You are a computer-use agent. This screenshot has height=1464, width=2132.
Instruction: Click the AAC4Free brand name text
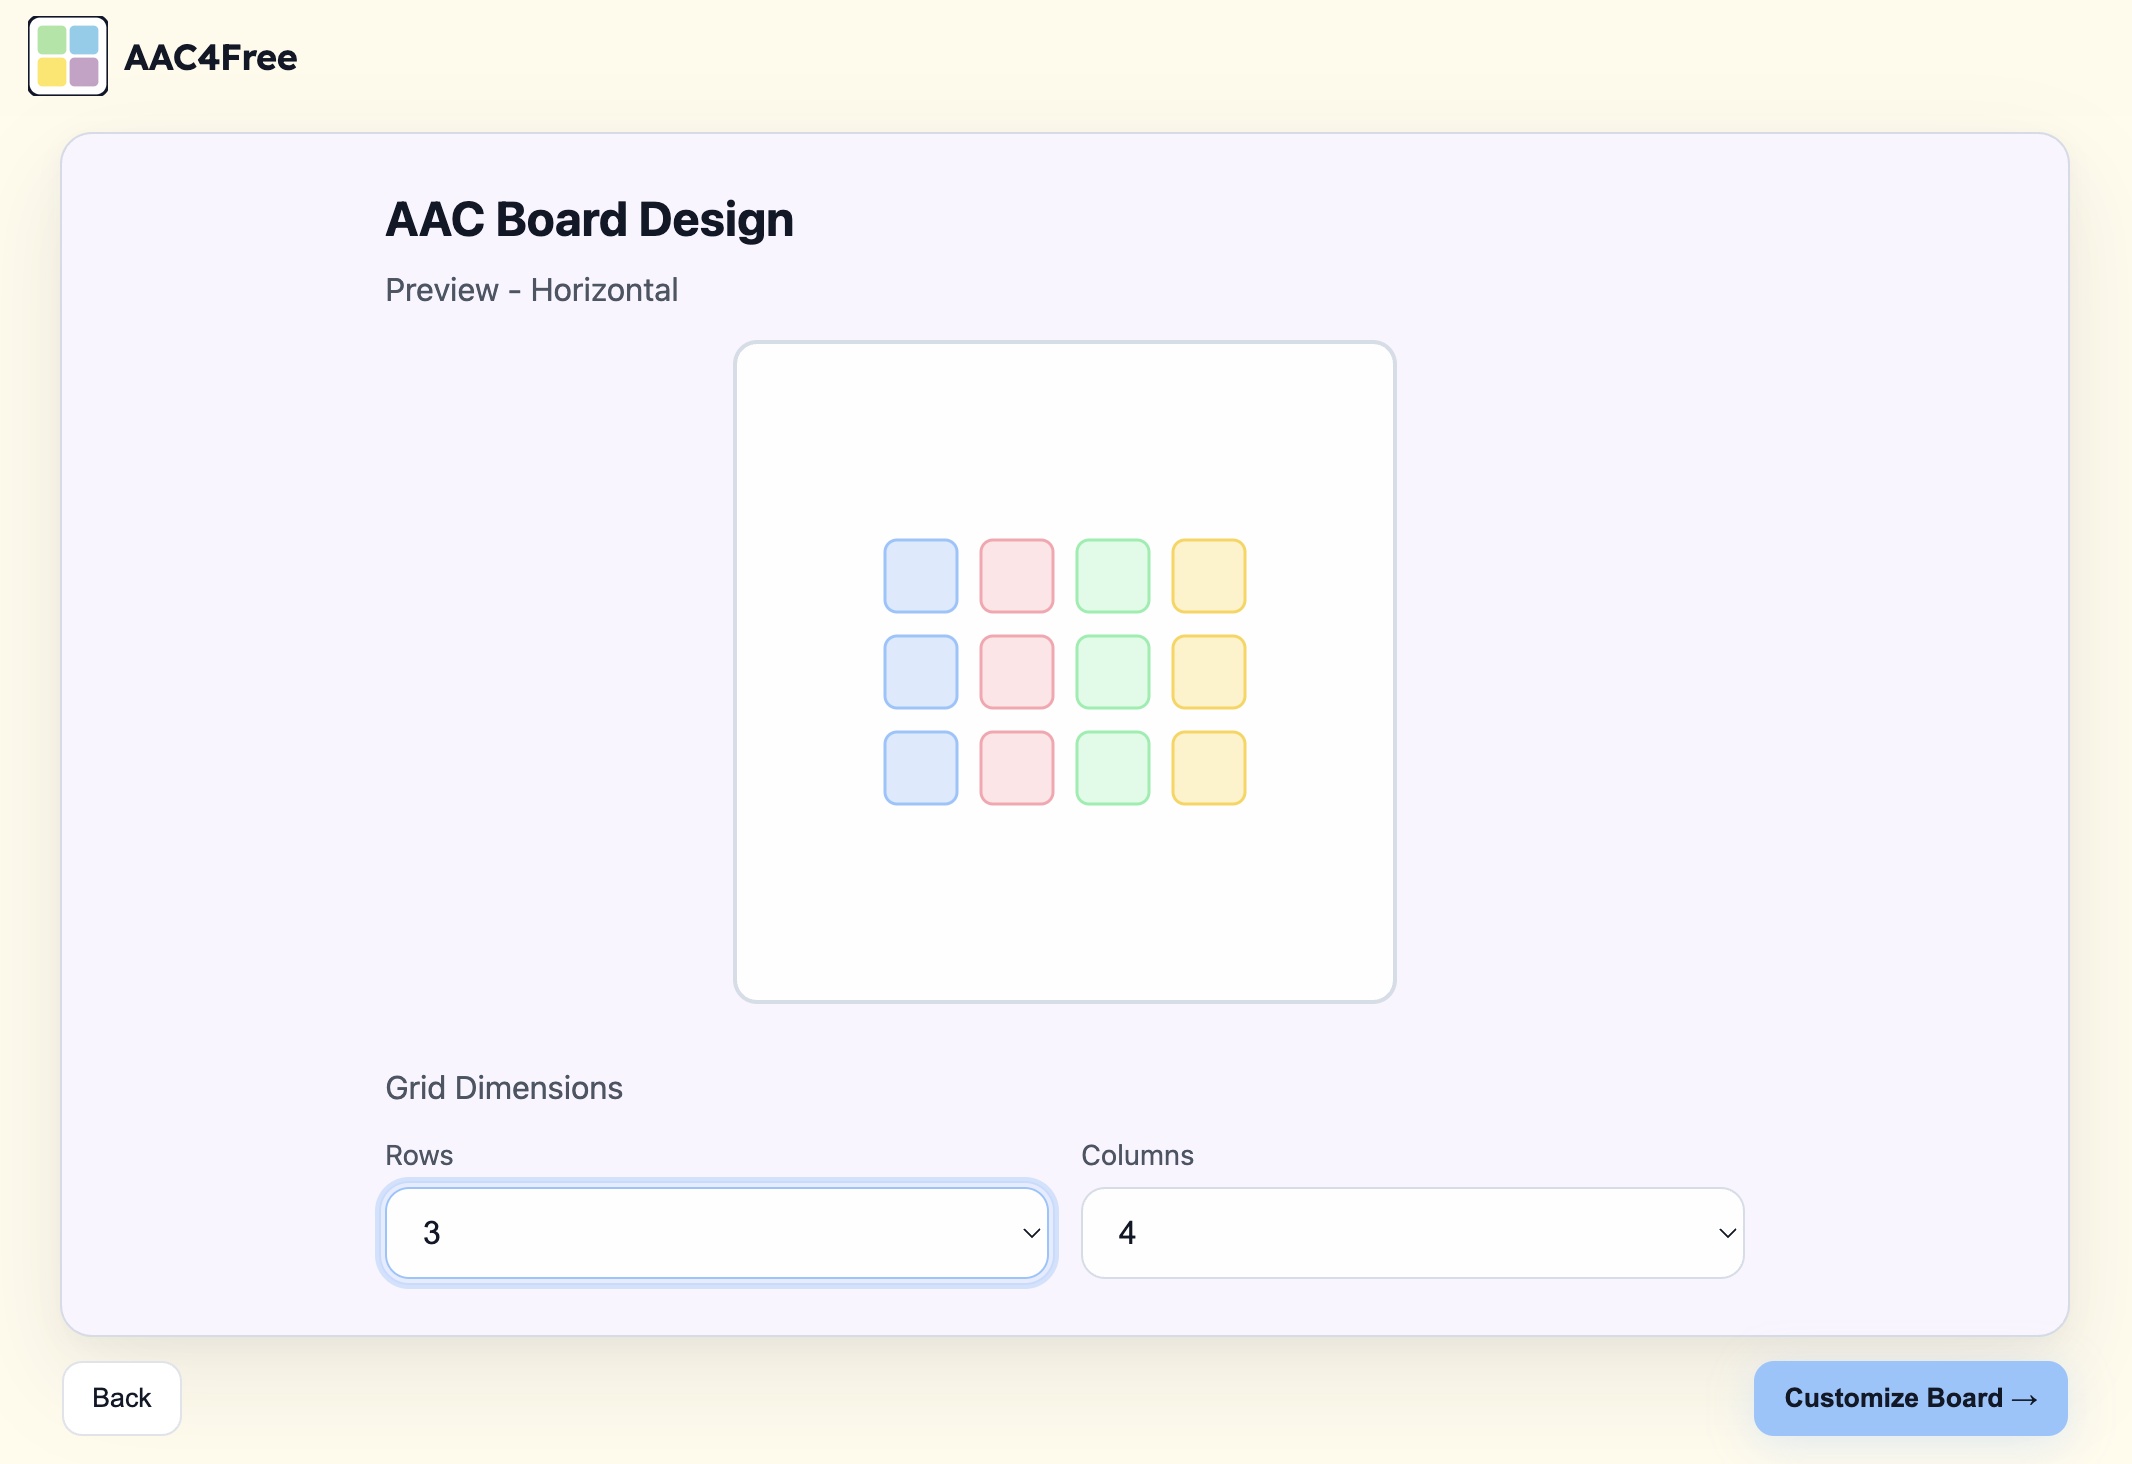click(210, 58)
